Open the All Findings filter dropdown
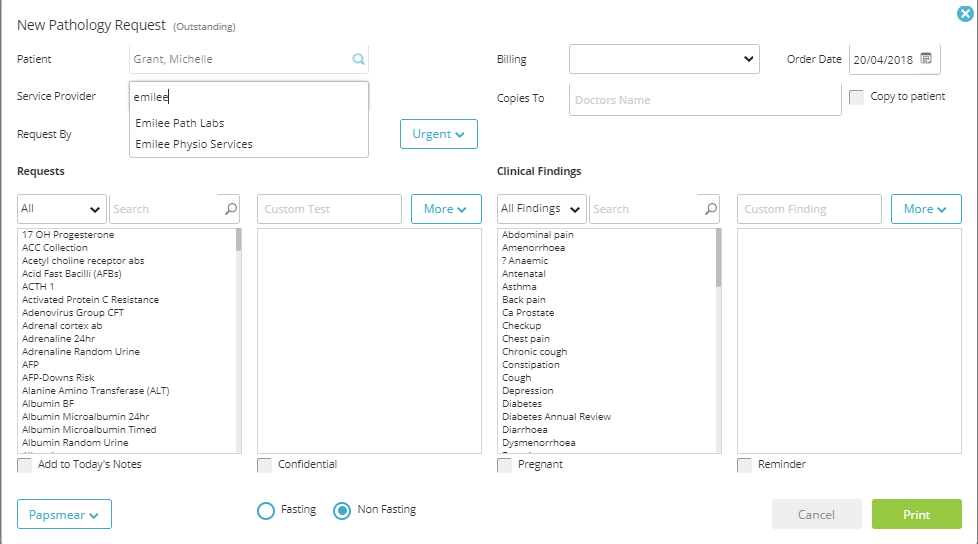This screenshot has height=544, width=978. pos(541,209)
